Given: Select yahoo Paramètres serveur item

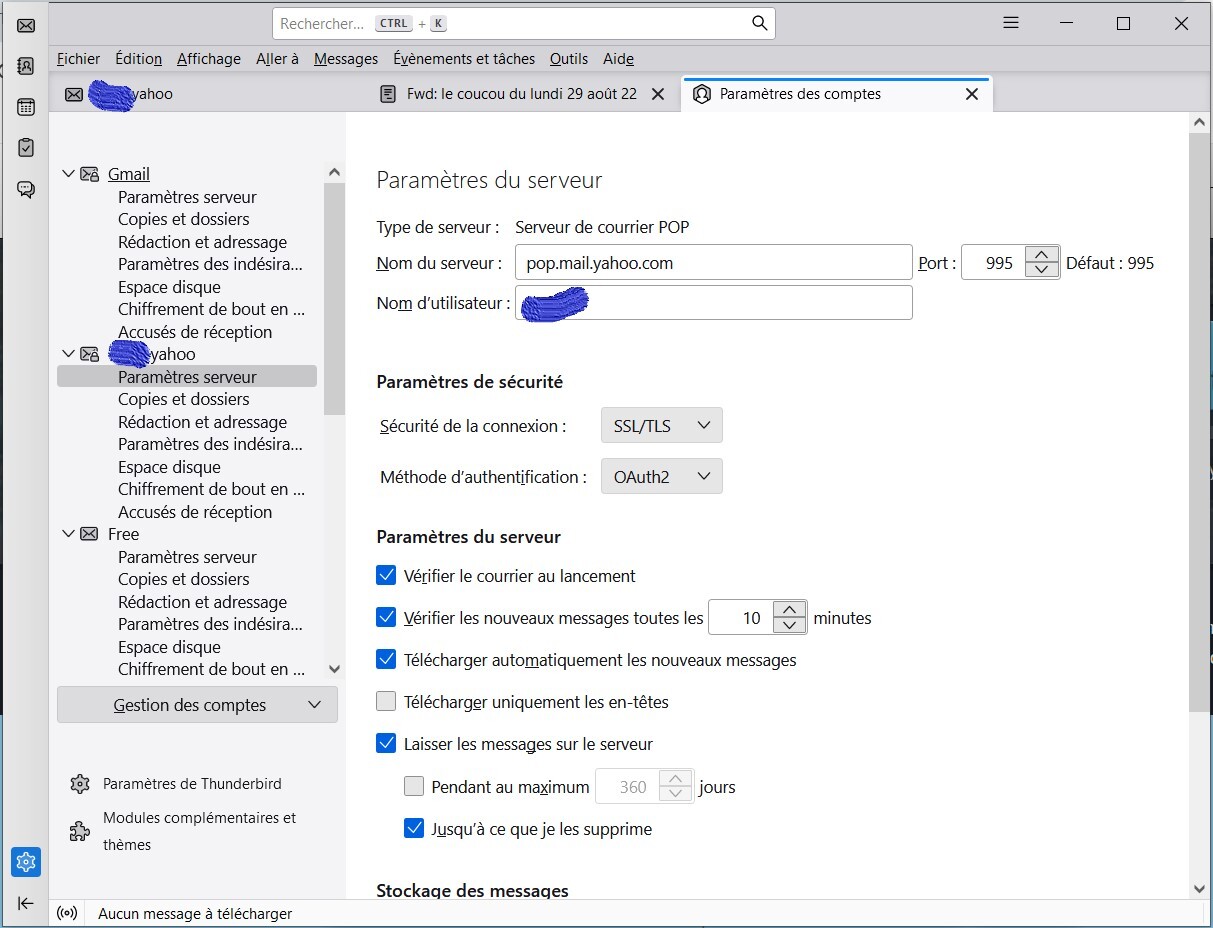Looking at the screenshot, I should [x=187, y=377].
